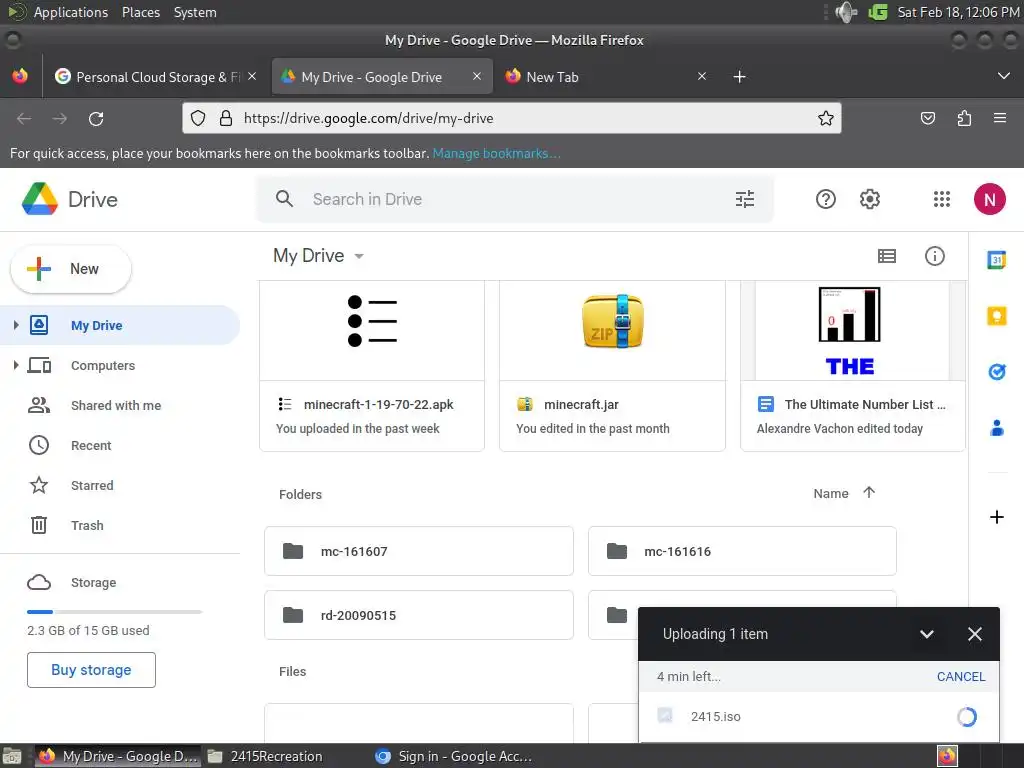Click the URL address bar
Screen dimensions: 1024x768
512,118
